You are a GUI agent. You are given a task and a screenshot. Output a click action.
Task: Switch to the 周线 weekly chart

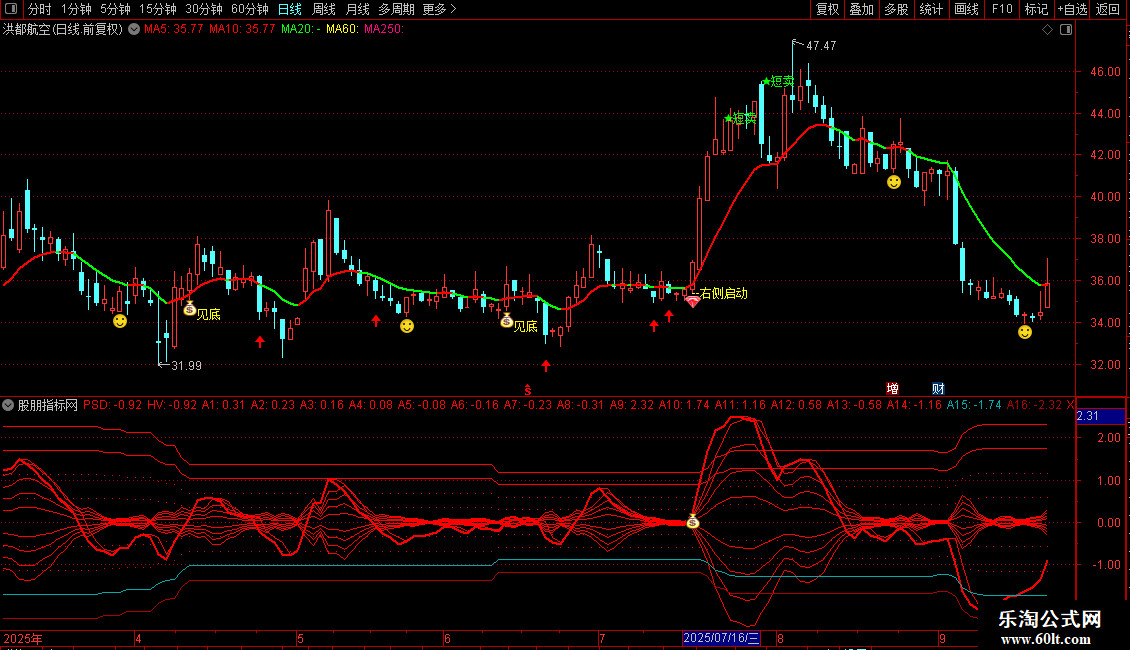[324, 9]
